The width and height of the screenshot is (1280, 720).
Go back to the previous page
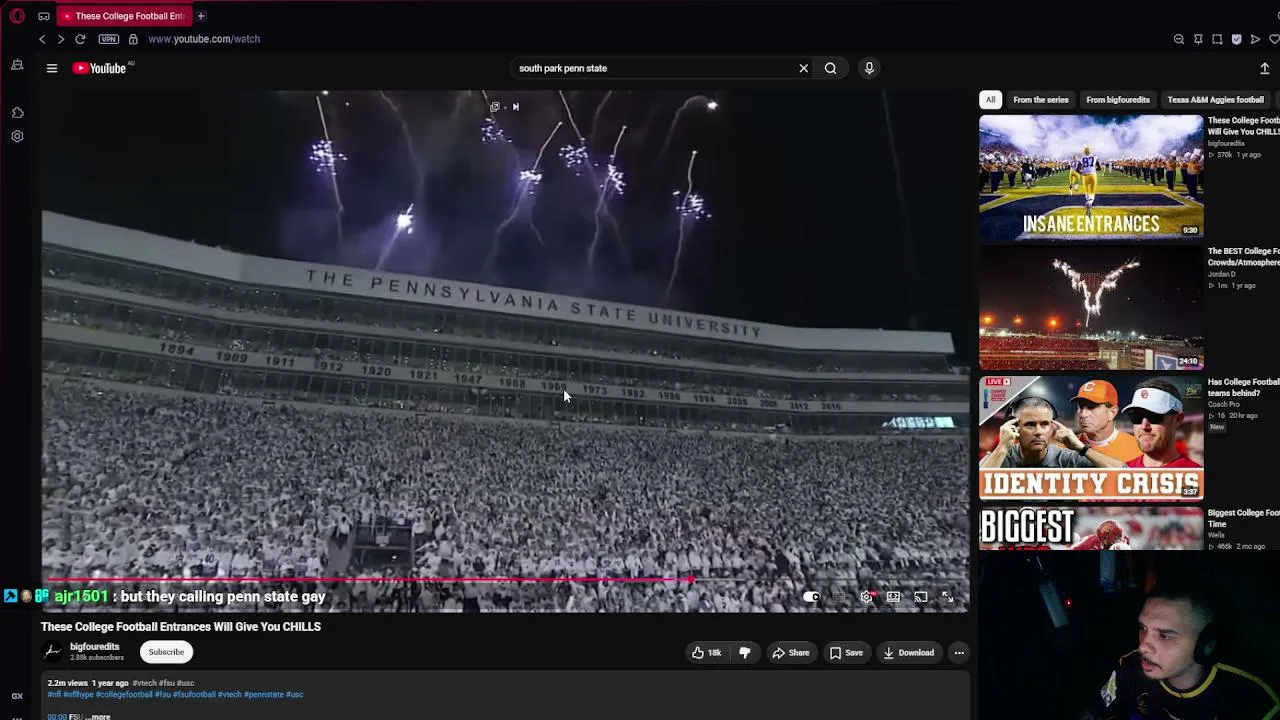tap(42, 39)
